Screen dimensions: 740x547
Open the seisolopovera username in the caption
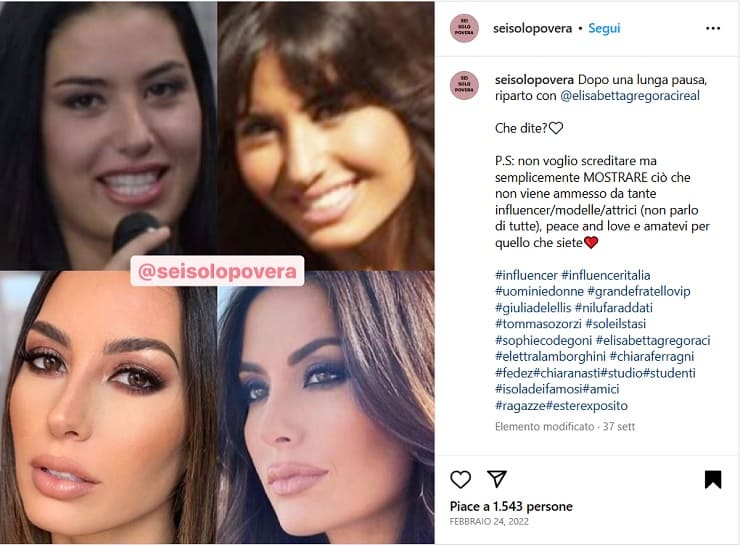tap(534, 80)
